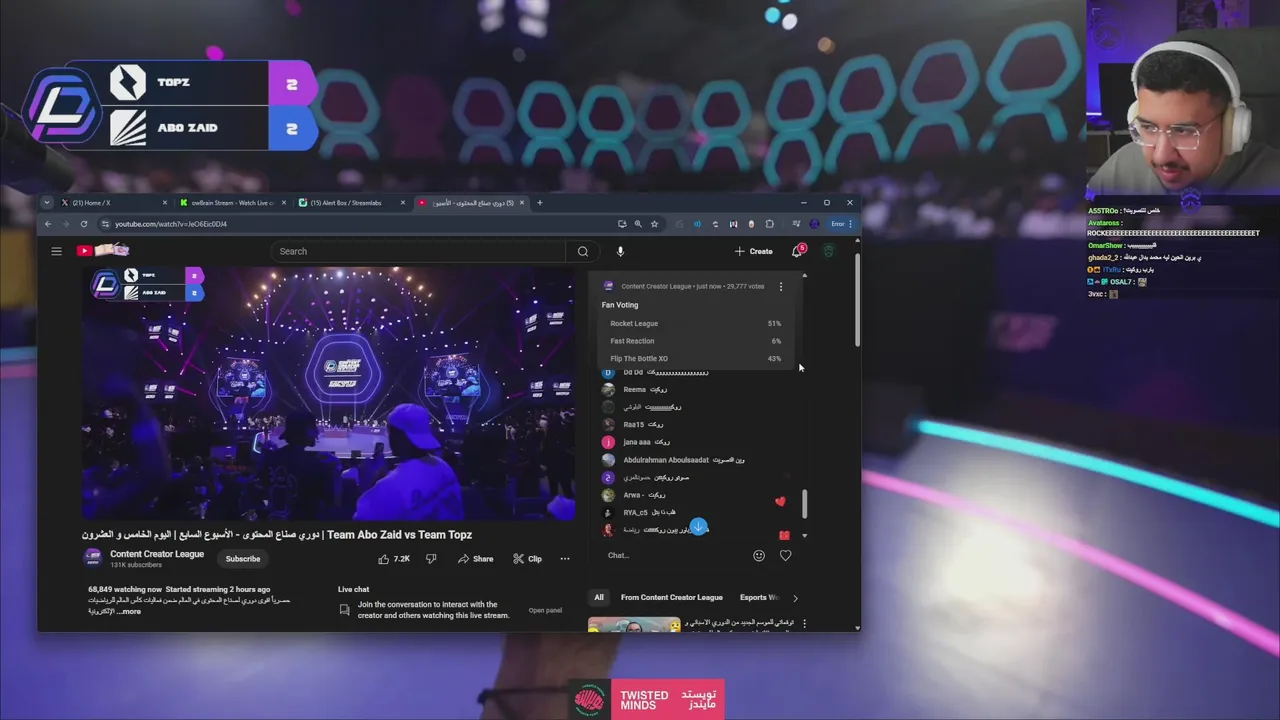1280x720 pixels.
Task: Close the Alert Box / Streamlabs tab
Action: (x=403, y=203)
